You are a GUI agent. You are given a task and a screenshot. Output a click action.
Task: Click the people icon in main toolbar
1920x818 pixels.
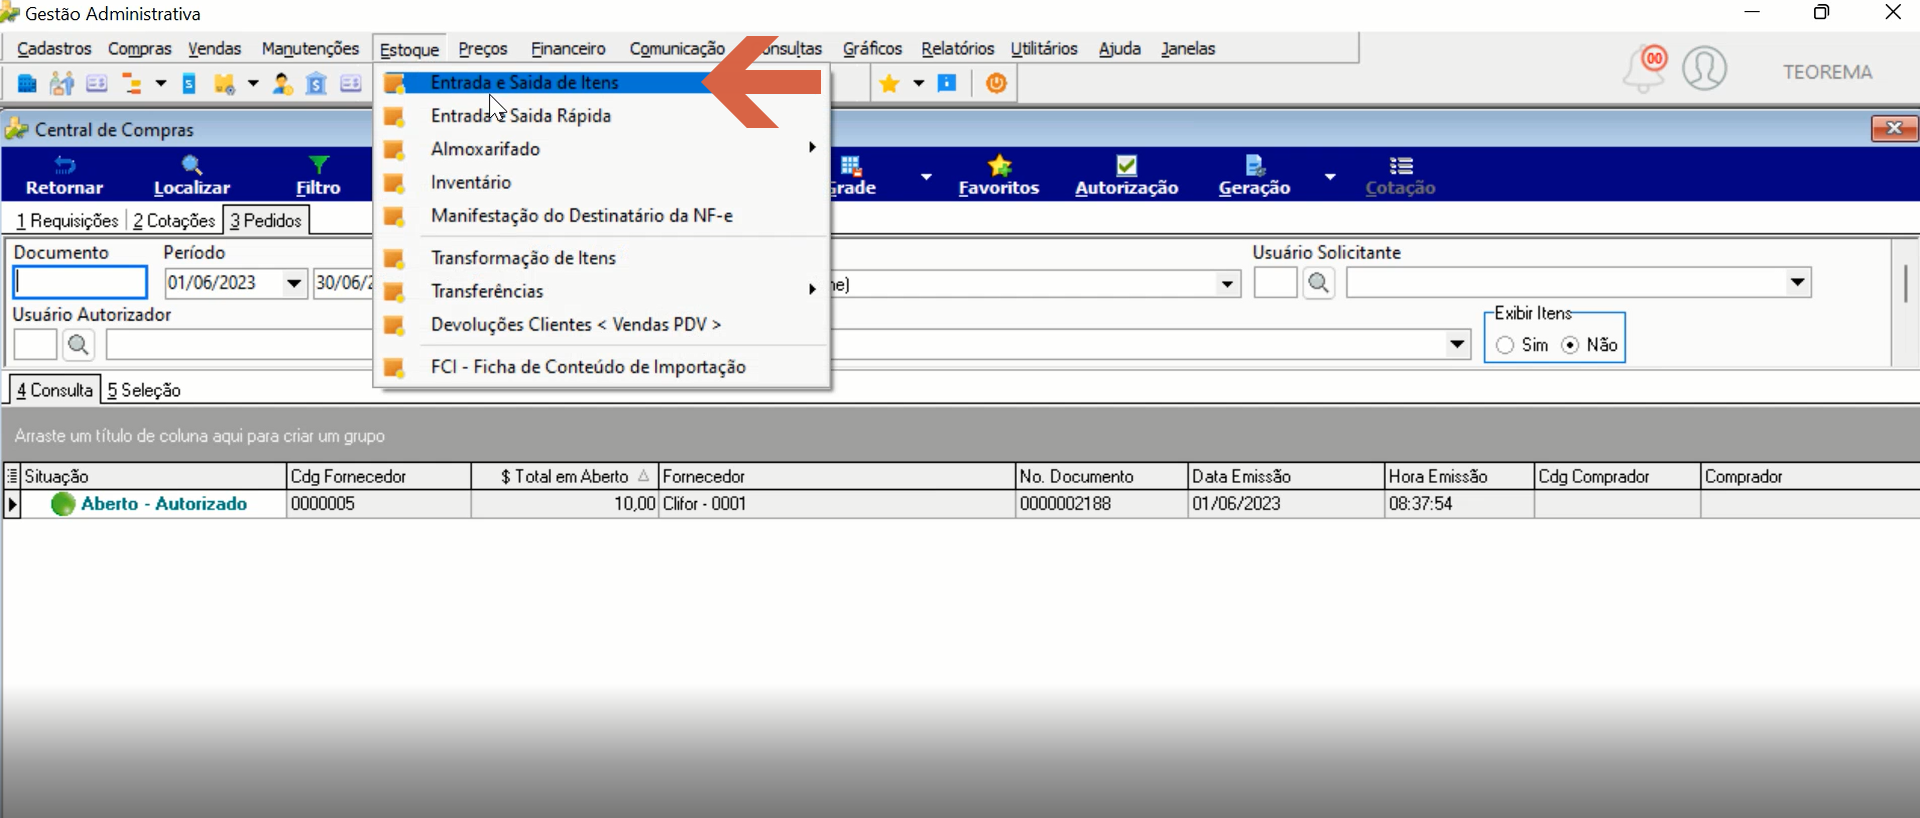[x=62, y=84]
